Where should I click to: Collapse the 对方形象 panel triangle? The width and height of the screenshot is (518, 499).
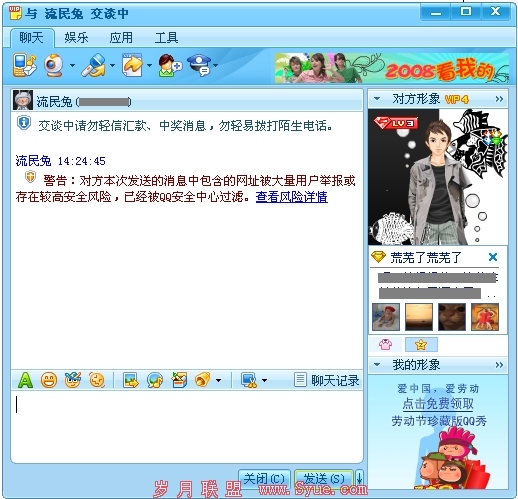[x=377, y=99]
